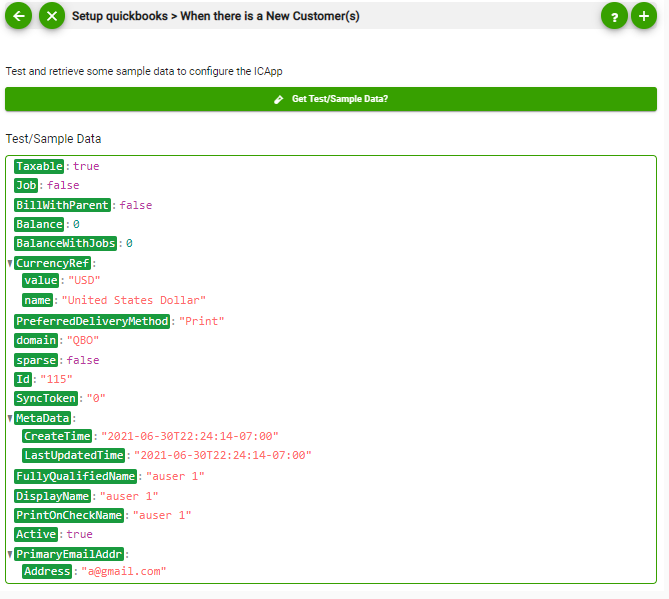669x599 pixels.
Task: Select the PrimaryEmailAddr key tag
Action: 69,554
